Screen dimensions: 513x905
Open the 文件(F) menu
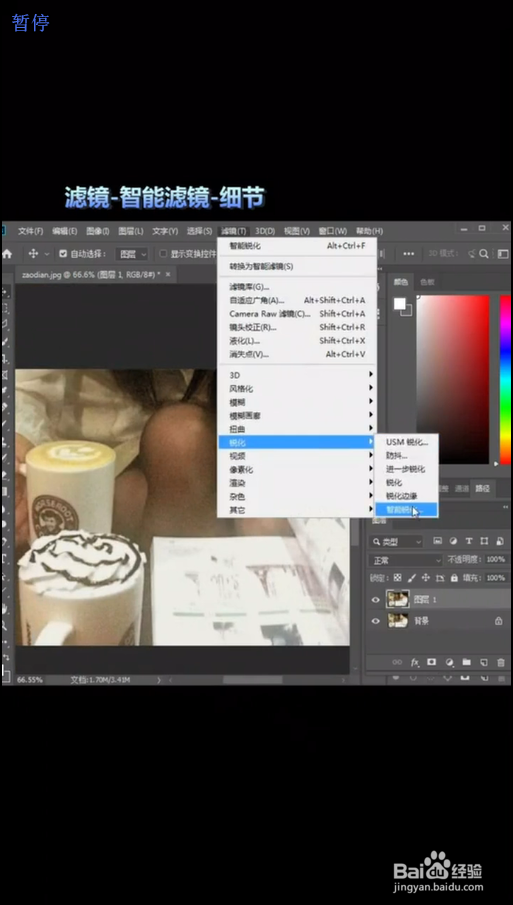coord(30,231)
